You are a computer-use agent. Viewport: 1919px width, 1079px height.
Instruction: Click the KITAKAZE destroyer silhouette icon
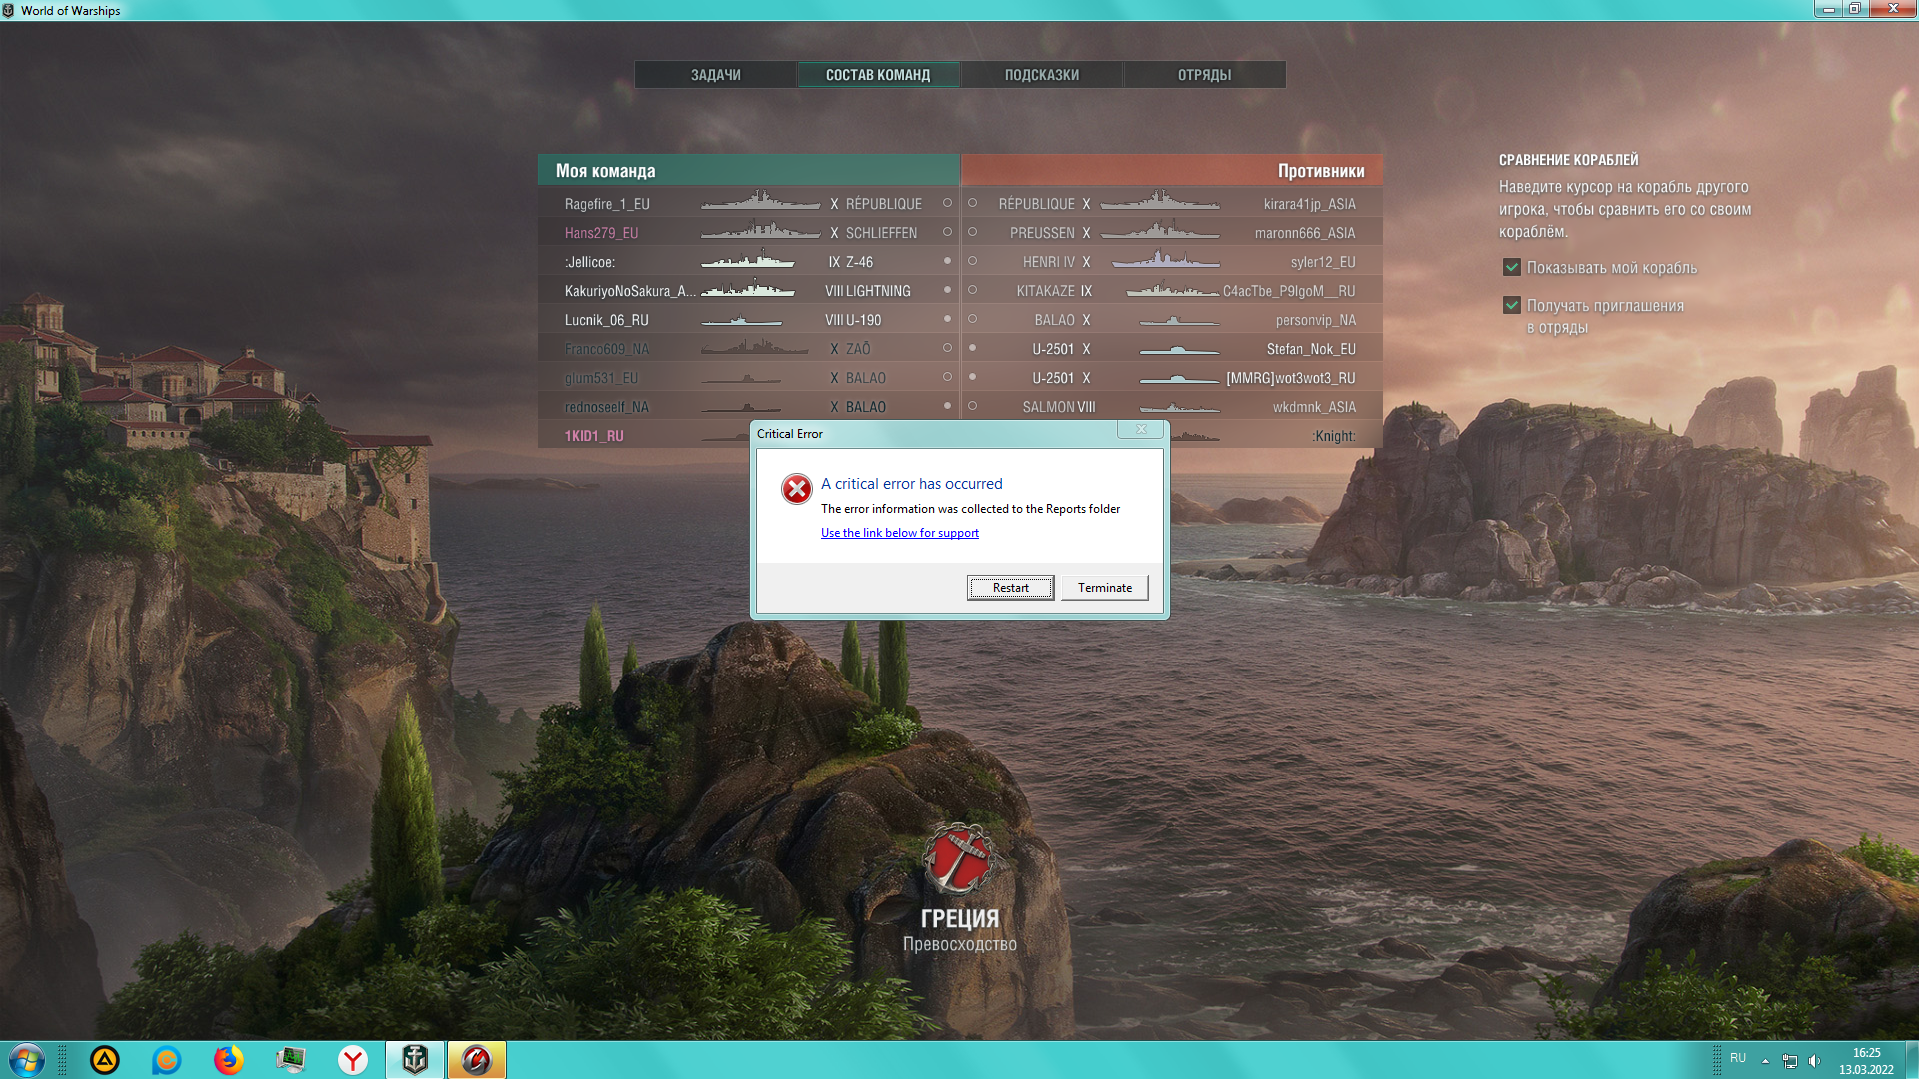(1173, 289)
